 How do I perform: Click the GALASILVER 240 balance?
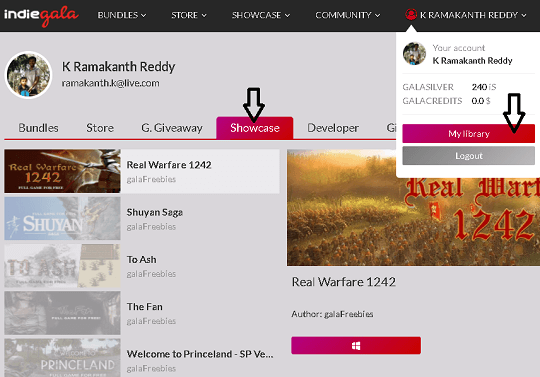(x=449, y=87)
